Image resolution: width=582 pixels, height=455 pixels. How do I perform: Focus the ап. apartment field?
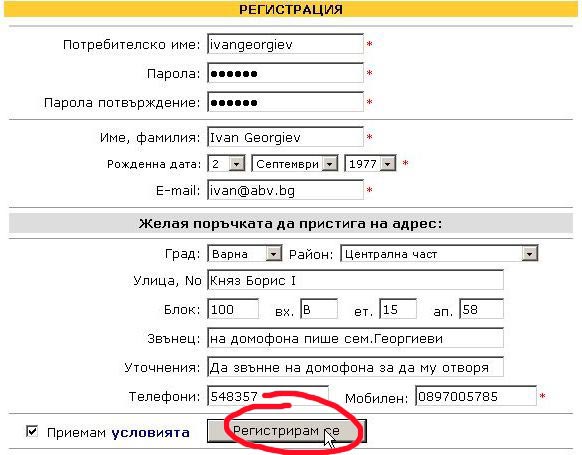[481, 309]
